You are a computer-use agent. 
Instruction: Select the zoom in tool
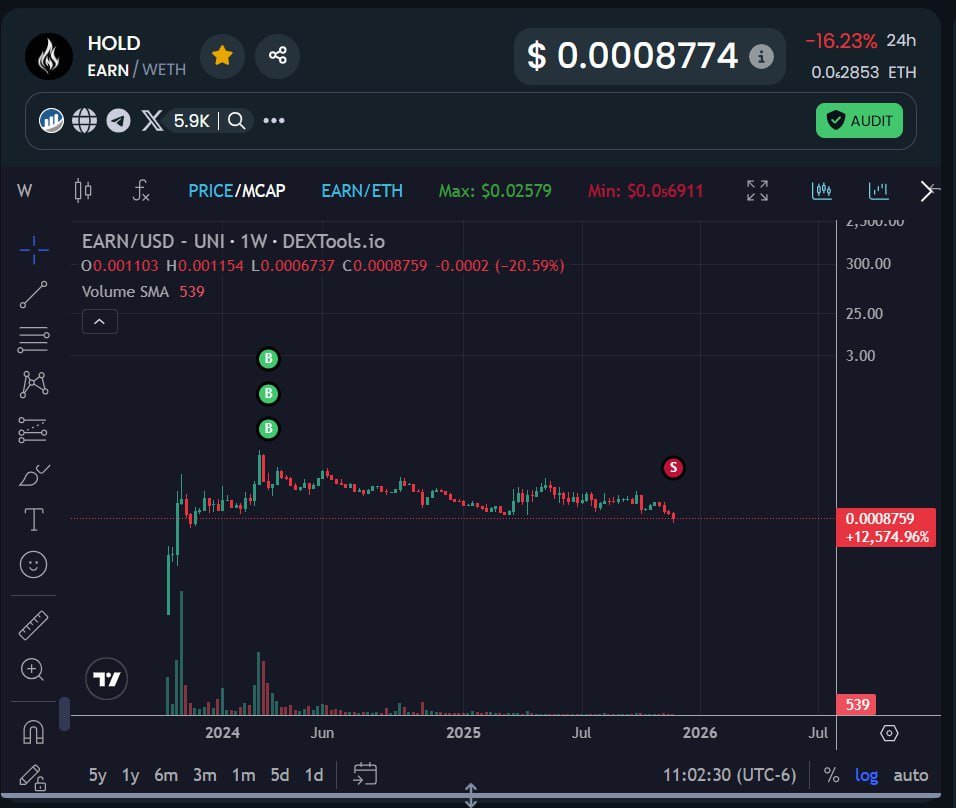[x=32, y=670]
